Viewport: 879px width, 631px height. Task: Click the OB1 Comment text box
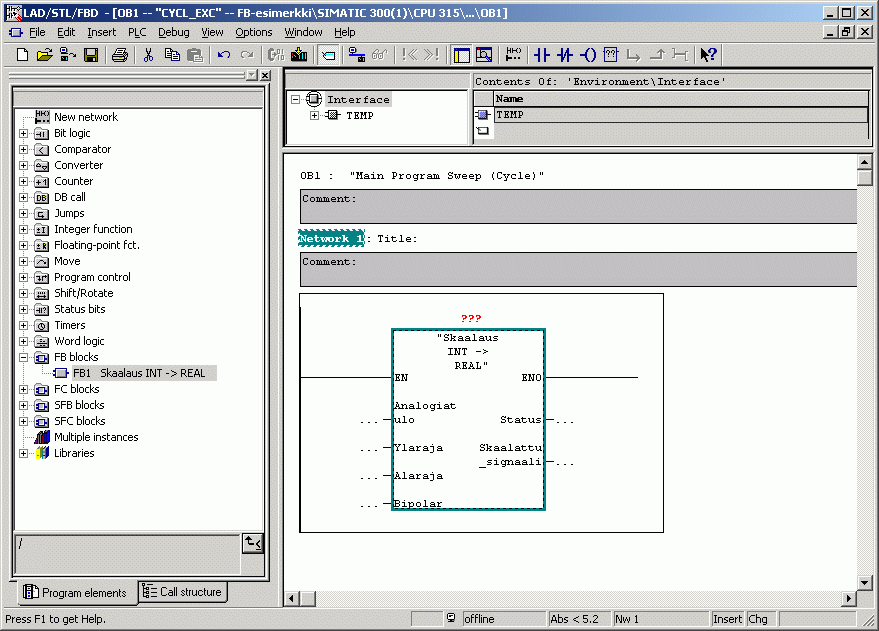point(578,206)
